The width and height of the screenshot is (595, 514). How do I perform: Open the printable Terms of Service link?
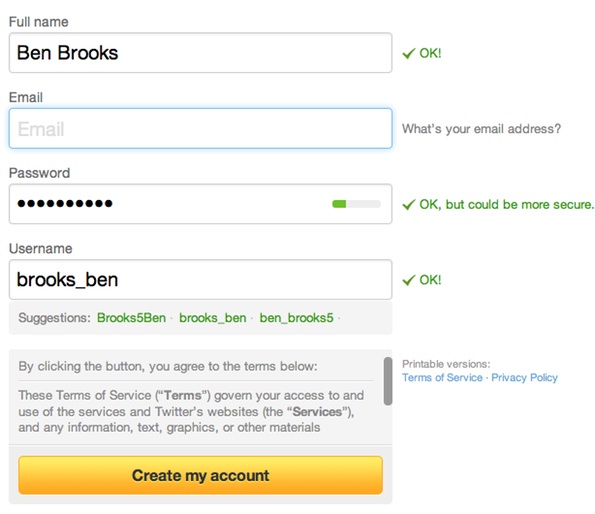[x=442, y=378]
